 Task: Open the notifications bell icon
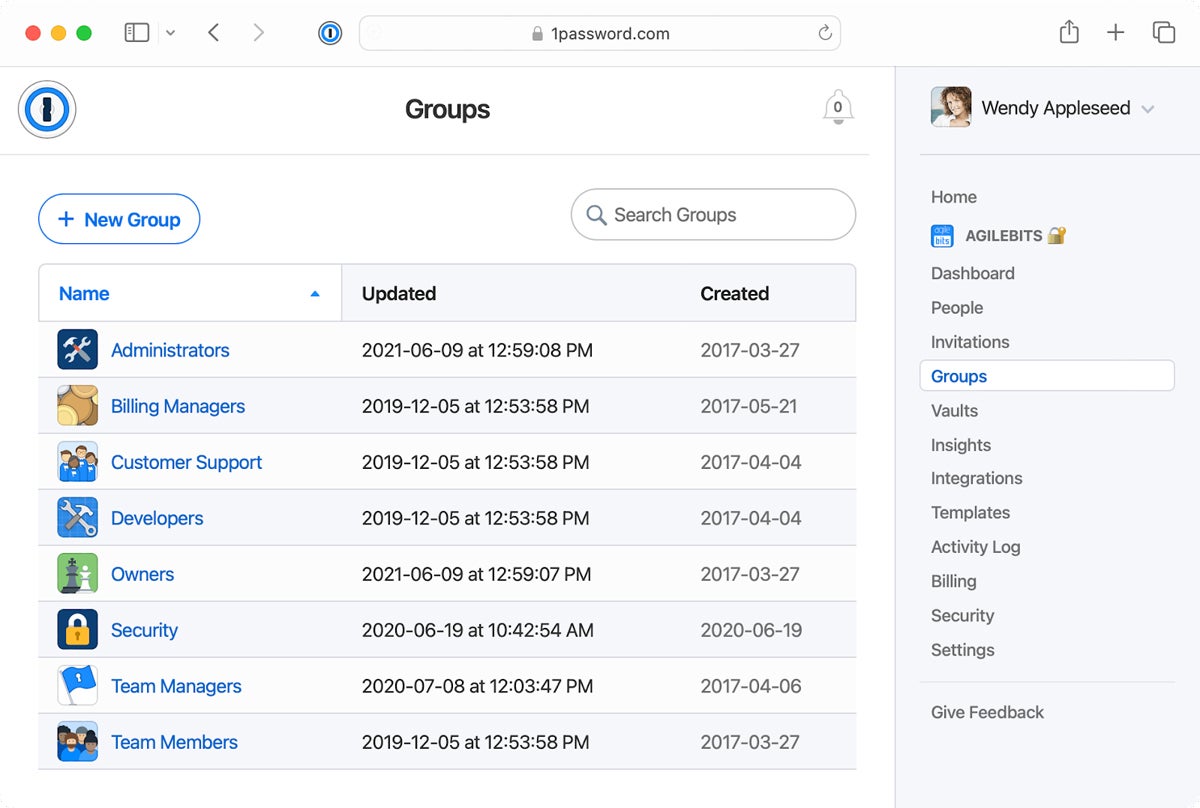coord(838,108)
